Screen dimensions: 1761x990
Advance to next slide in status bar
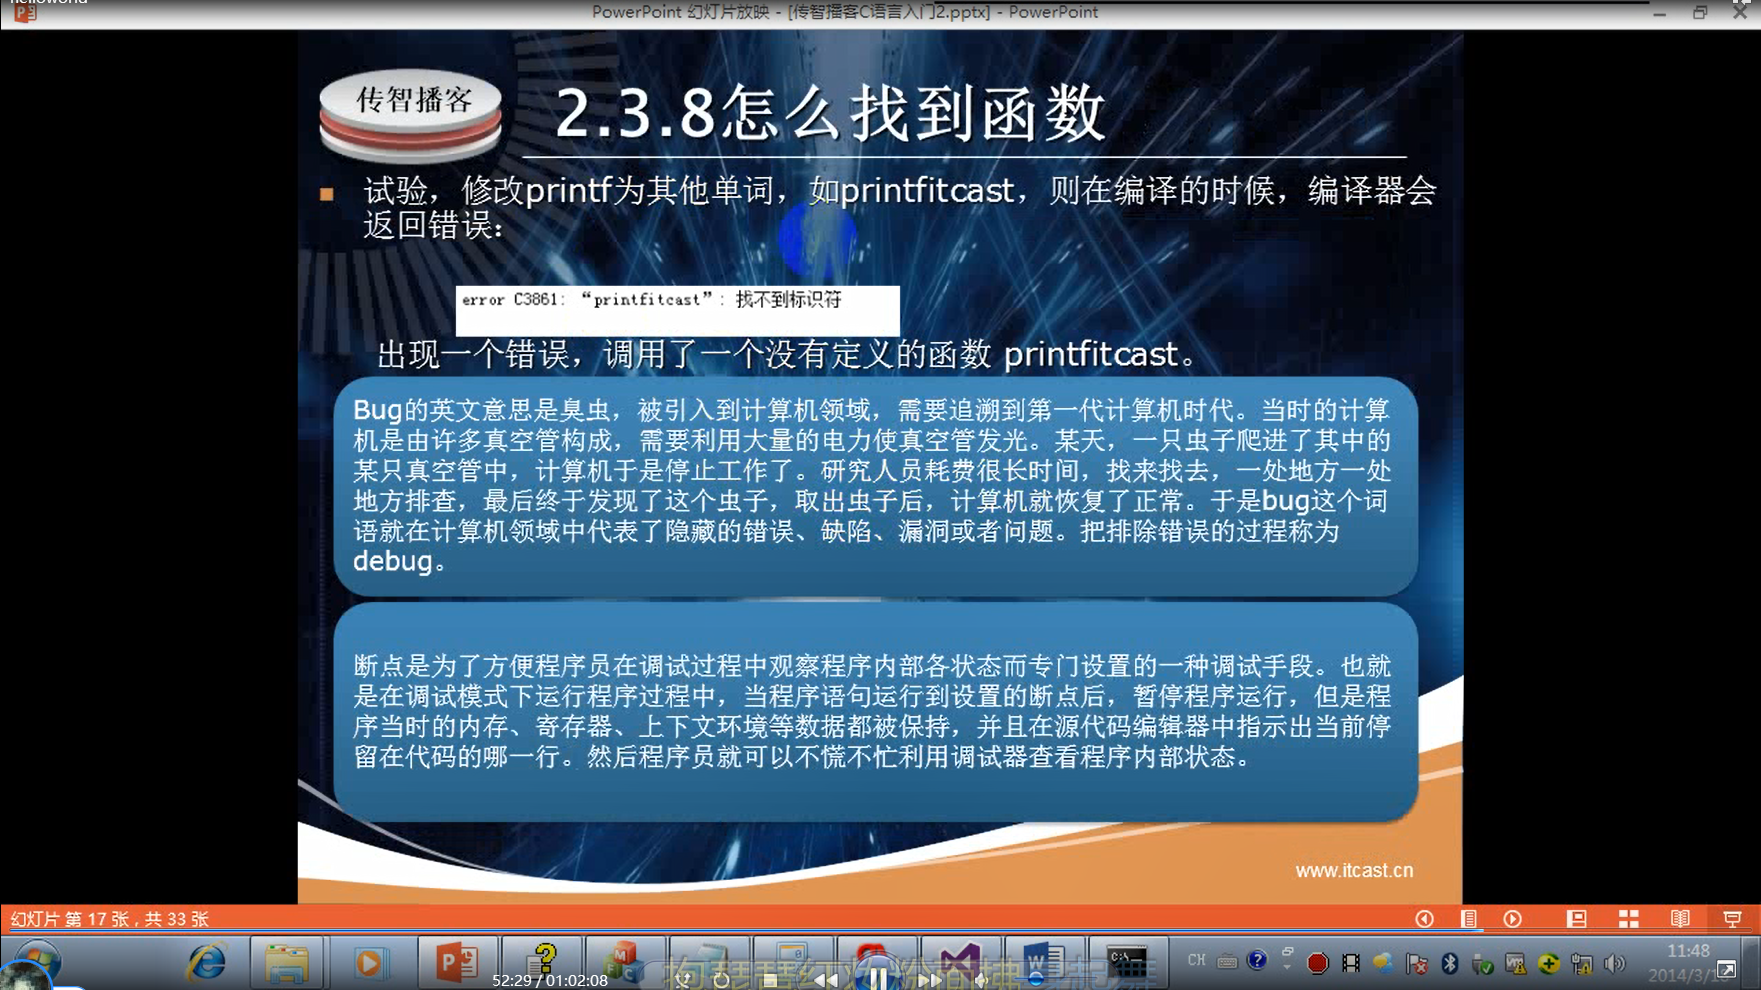point(1512,918)
